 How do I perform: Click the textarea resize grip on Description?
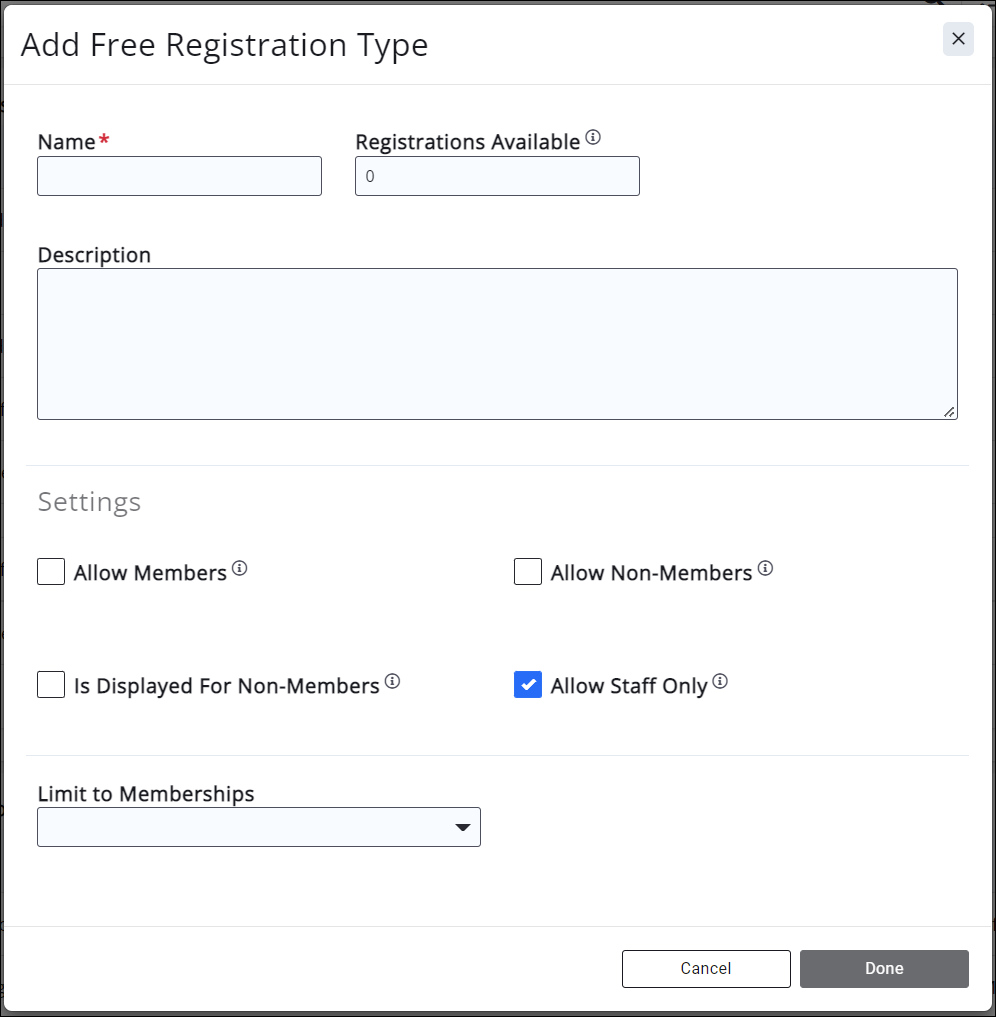950,411
